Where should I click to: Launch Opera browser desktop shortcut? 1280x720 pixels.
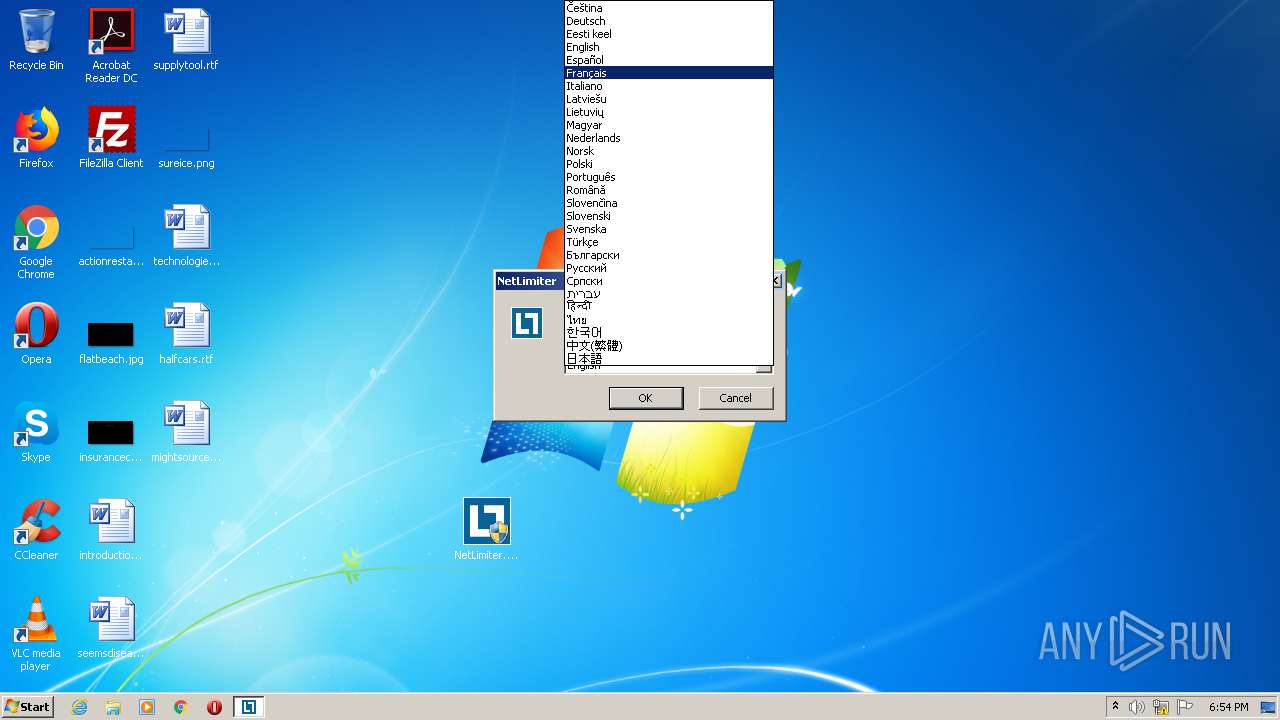pyautogui.click(x=36, y=334)
